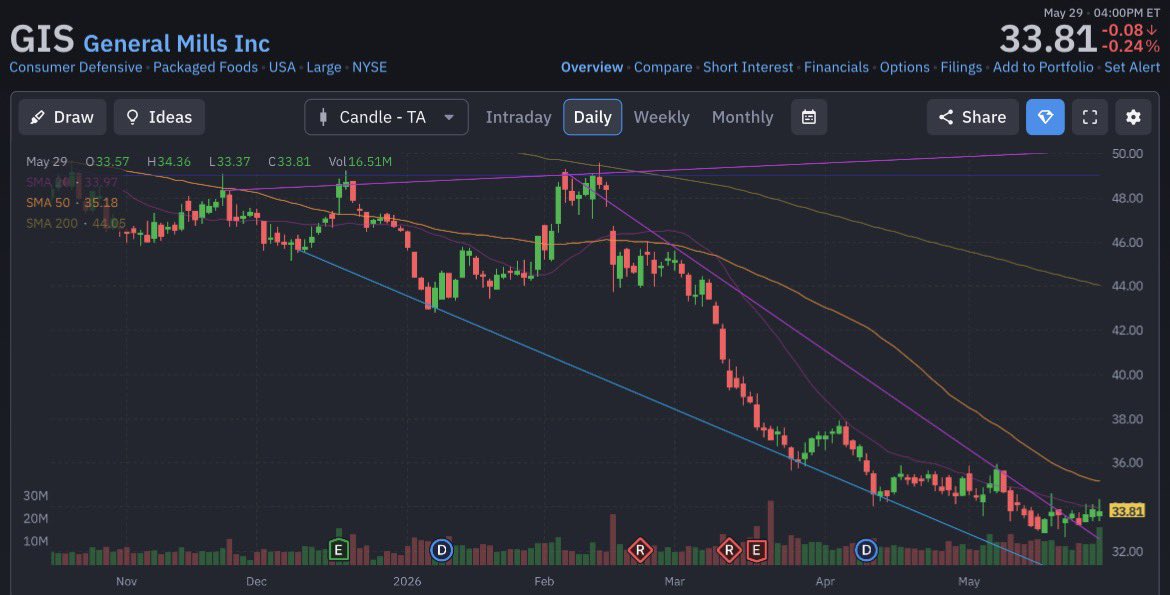1170x595 pixels.
Task: Click the blue dividend D marker in April
Action: click(x=866, y=551)
